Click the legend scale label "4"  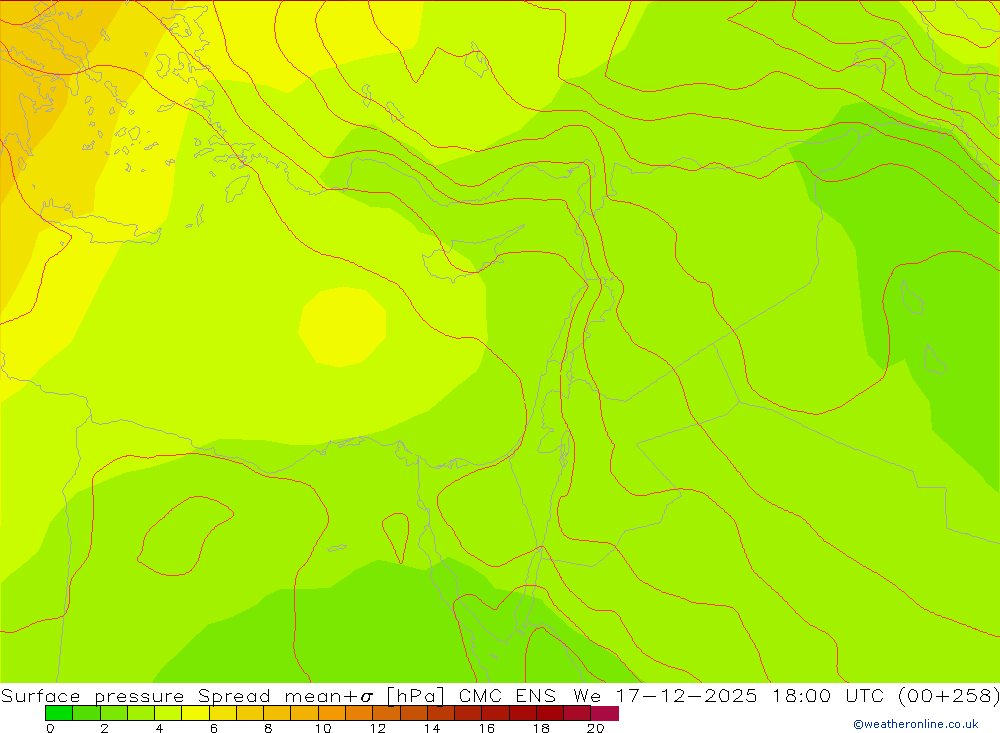(x=159, y=728)
